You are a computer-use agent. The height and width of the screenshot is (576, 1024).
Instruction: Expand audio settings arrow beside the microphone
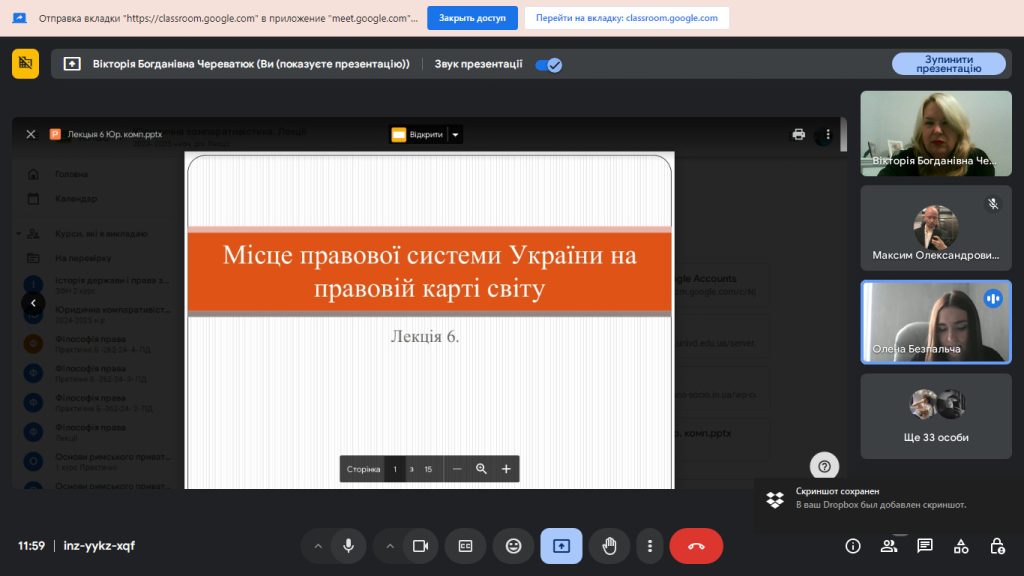click(318, 546)
